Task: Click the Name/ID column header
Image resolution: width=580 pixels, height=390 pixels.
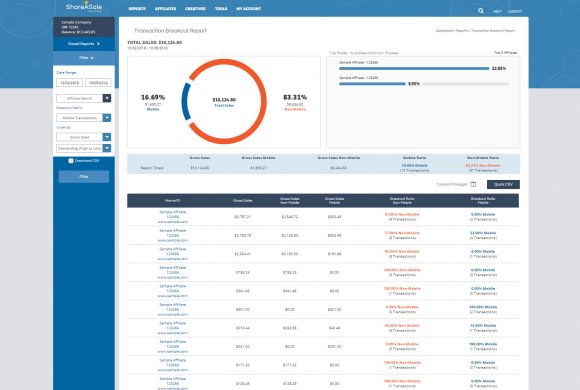Action: tap(172, 201)
